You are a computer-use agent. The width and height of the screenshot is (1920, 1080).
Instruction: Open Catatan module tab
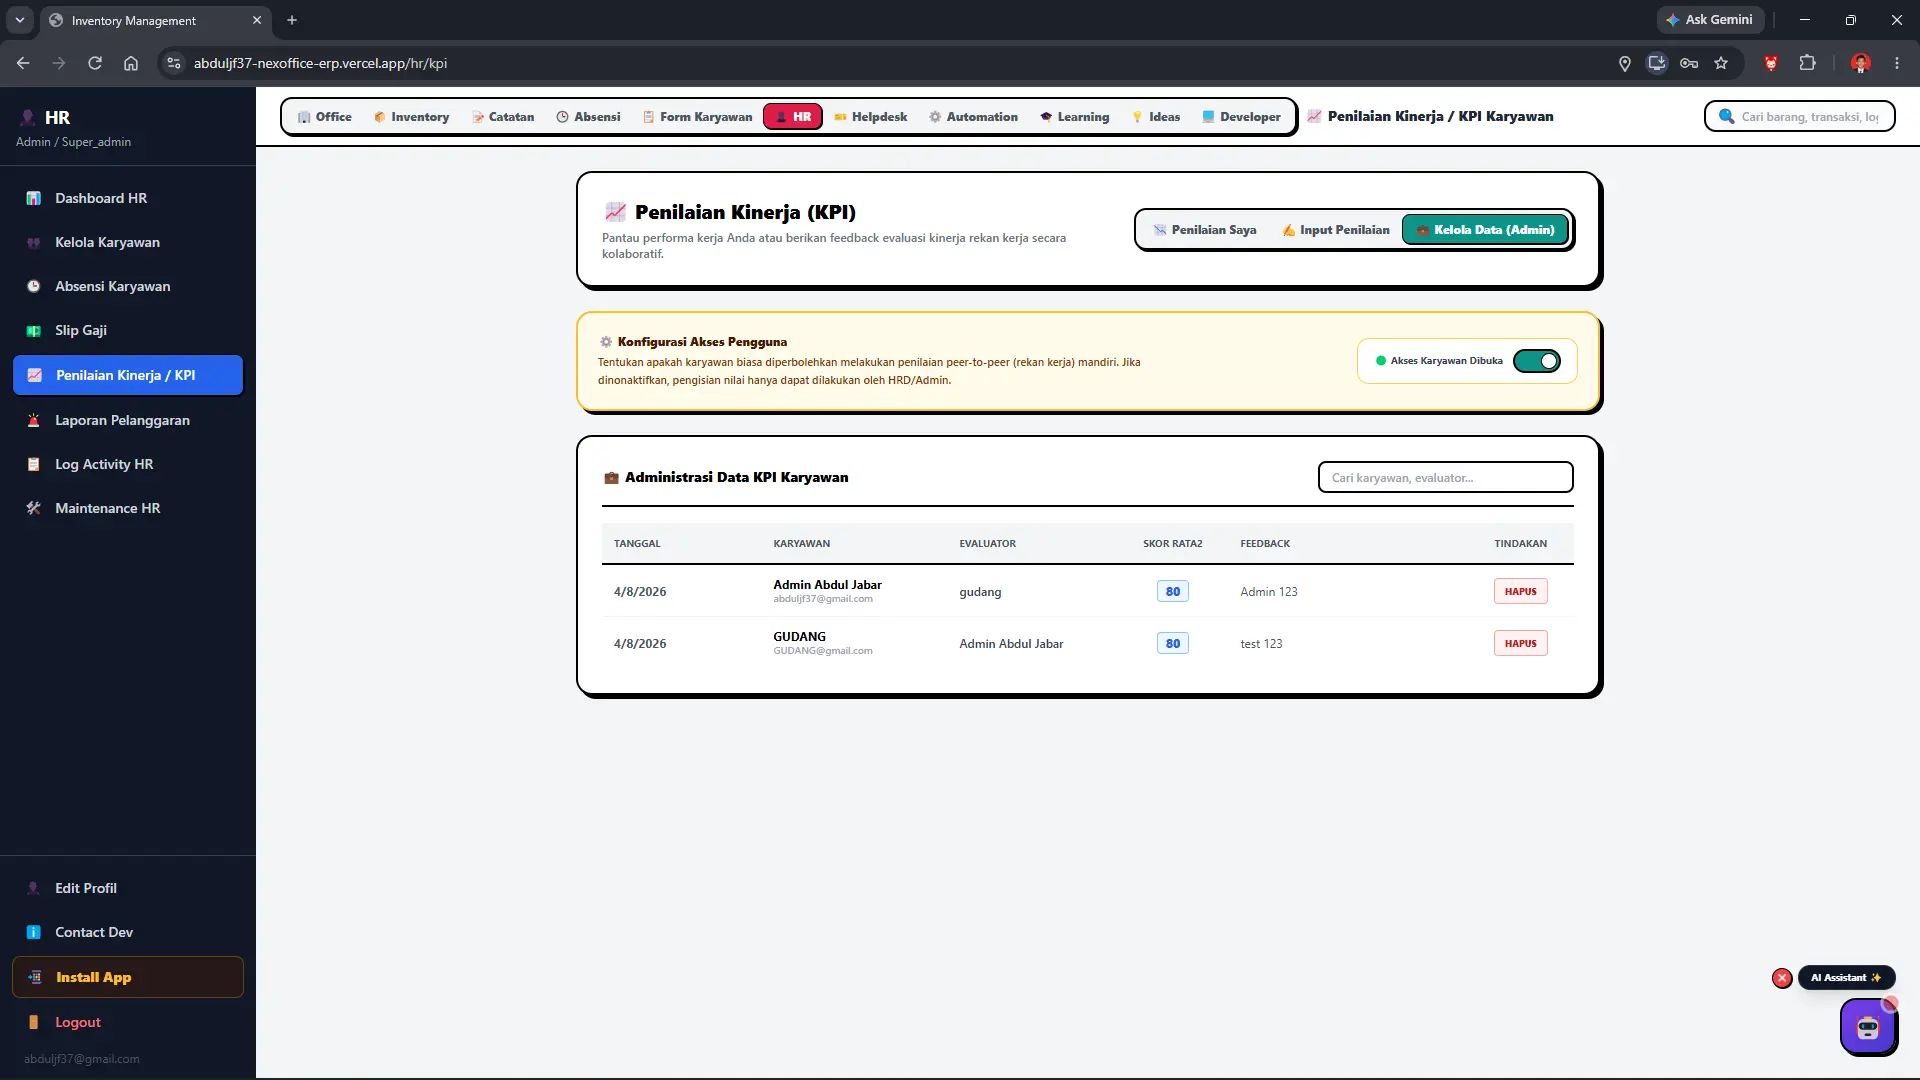503,117
